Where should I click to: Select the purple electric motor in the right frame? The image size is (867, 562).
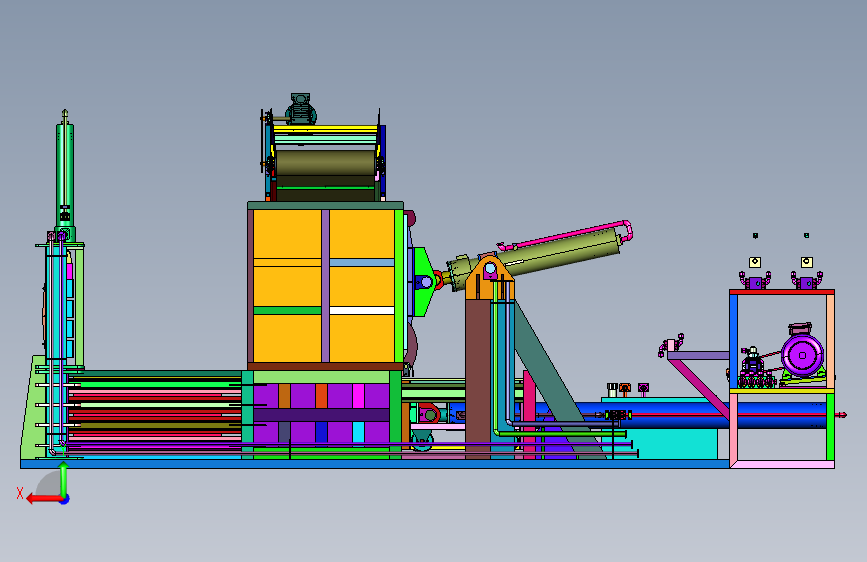[802, 354]
